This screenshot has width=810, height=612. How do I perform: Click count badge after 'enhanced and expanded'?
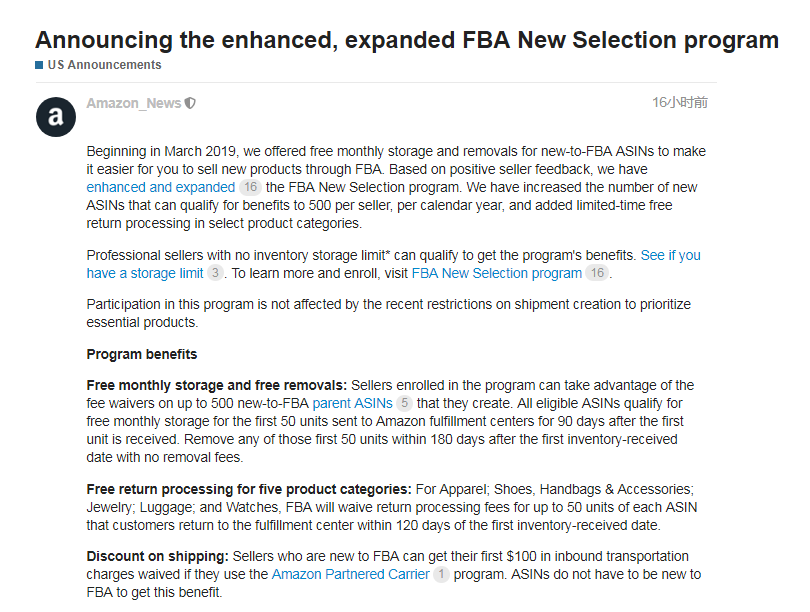coord(250,187)
